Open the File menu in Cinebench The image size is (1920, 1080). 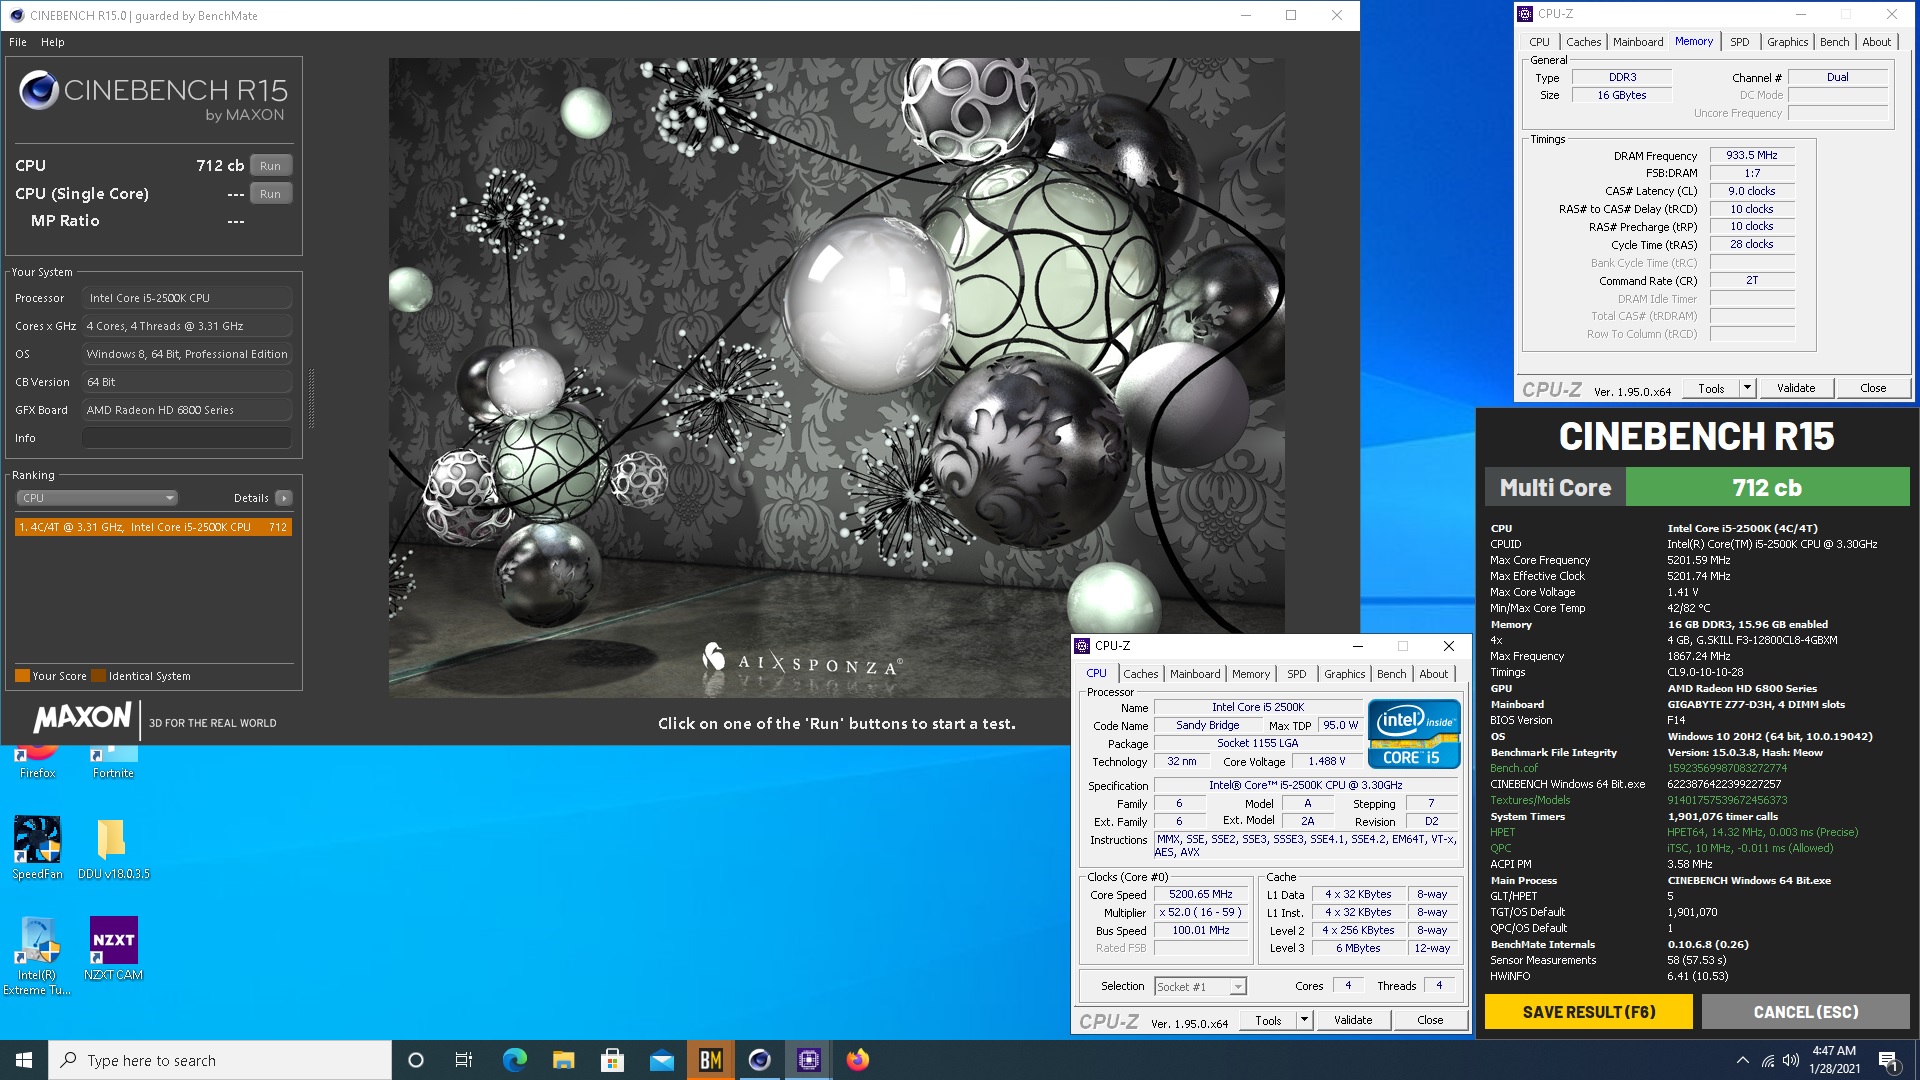click(x=18, y=42)
